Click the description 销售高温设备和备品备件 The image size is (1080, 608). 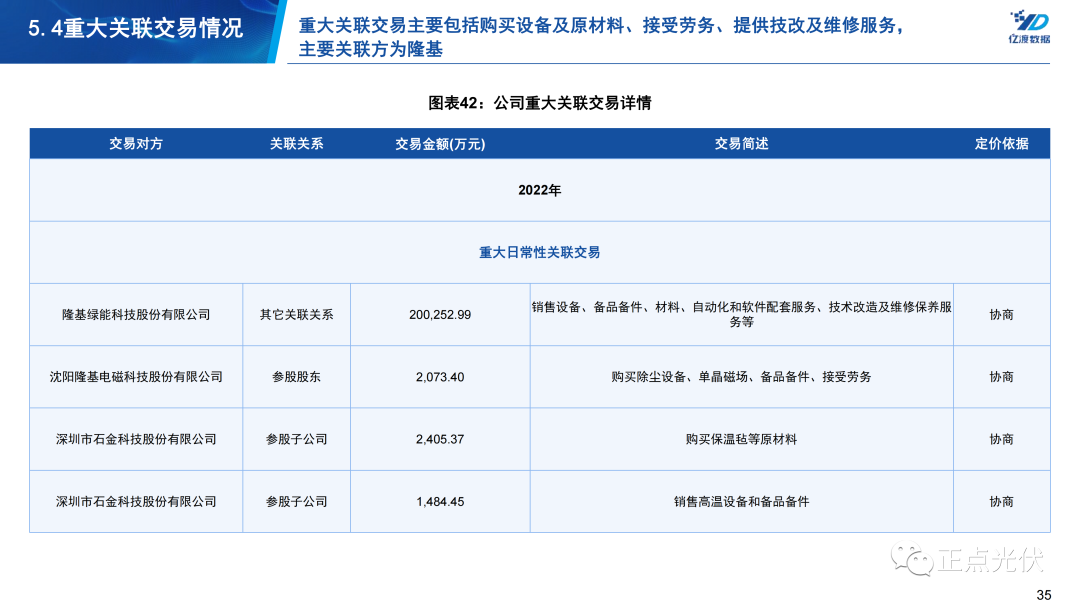click(x=741, y=502)
